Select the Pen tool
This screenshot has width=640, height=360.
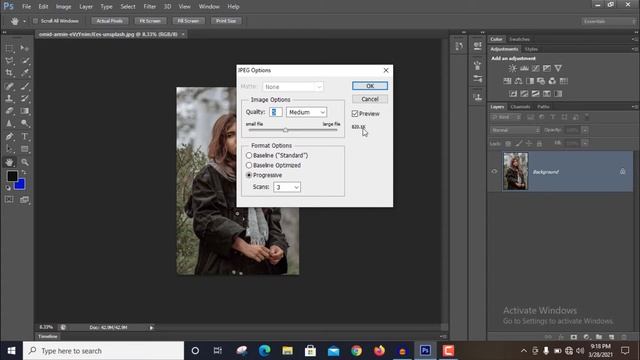pyautogui.click(x=9, y=136)
